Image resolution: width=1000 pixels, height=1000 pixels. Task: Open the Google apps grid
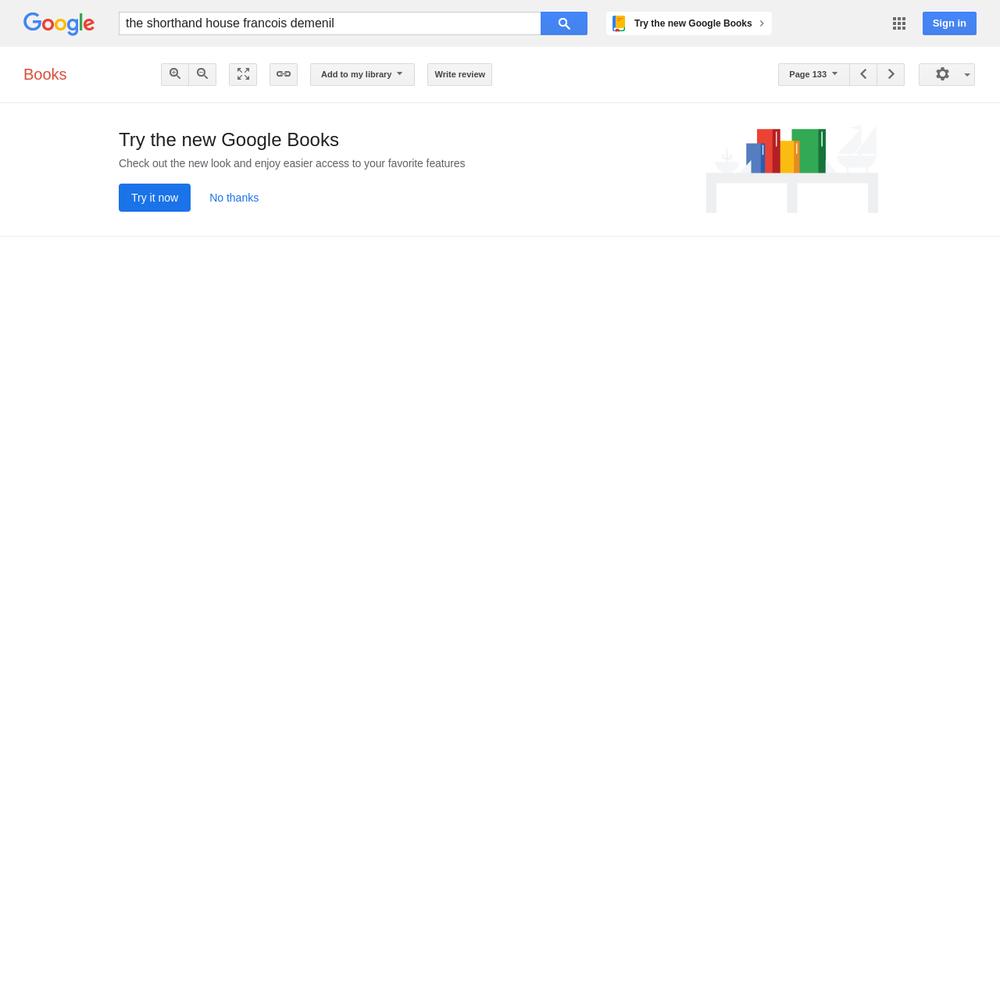pos(899,24)
